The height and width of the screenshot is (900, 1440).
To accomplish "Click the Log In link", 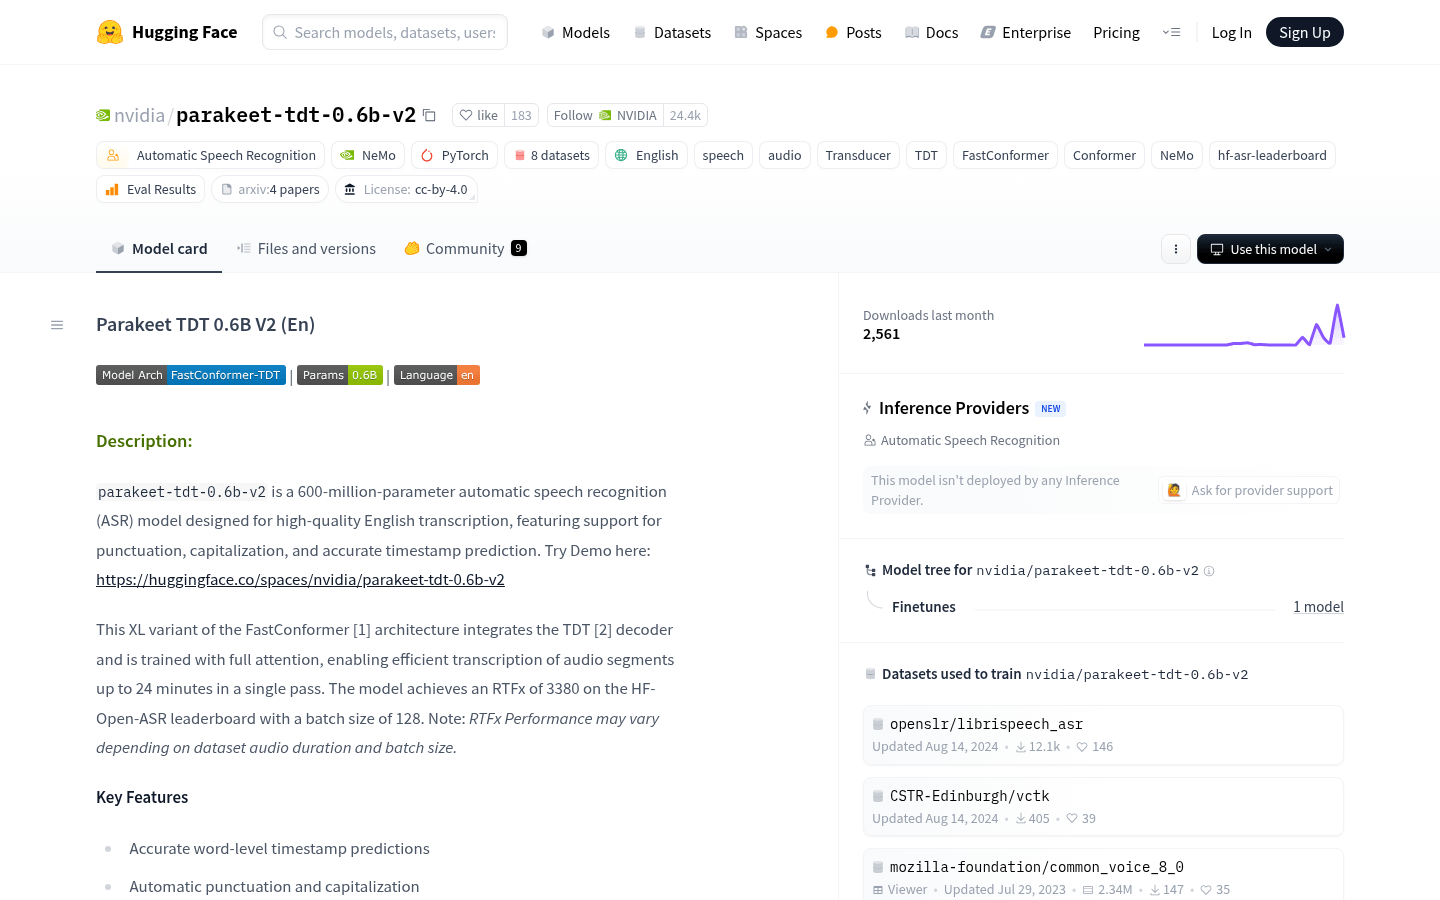I will (x=1231, y=32).
